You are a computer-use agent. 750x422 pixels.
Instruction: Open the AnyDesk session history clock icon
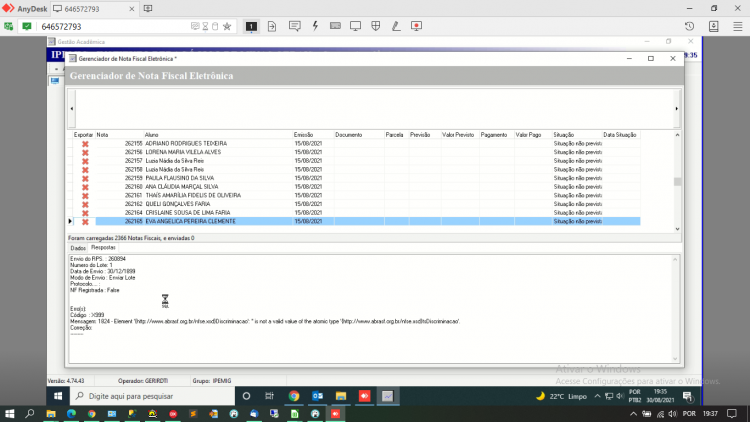tap(689, 26)
